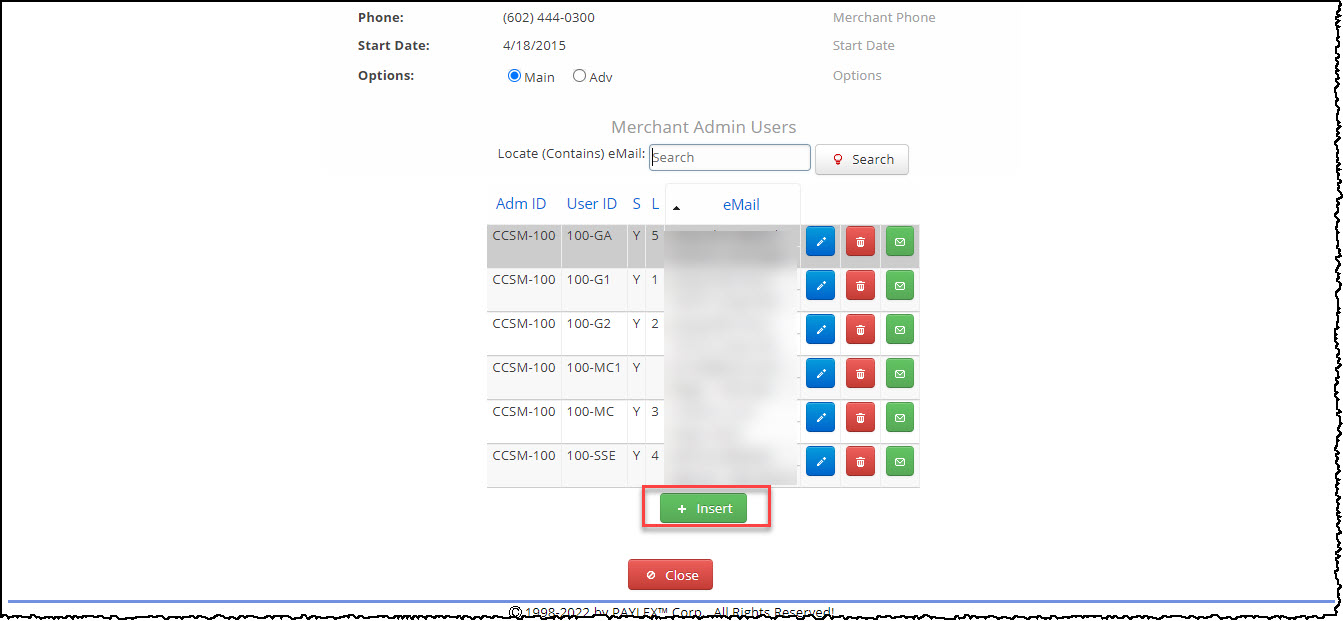Send email to user 100-SSE

click(900, 461)
